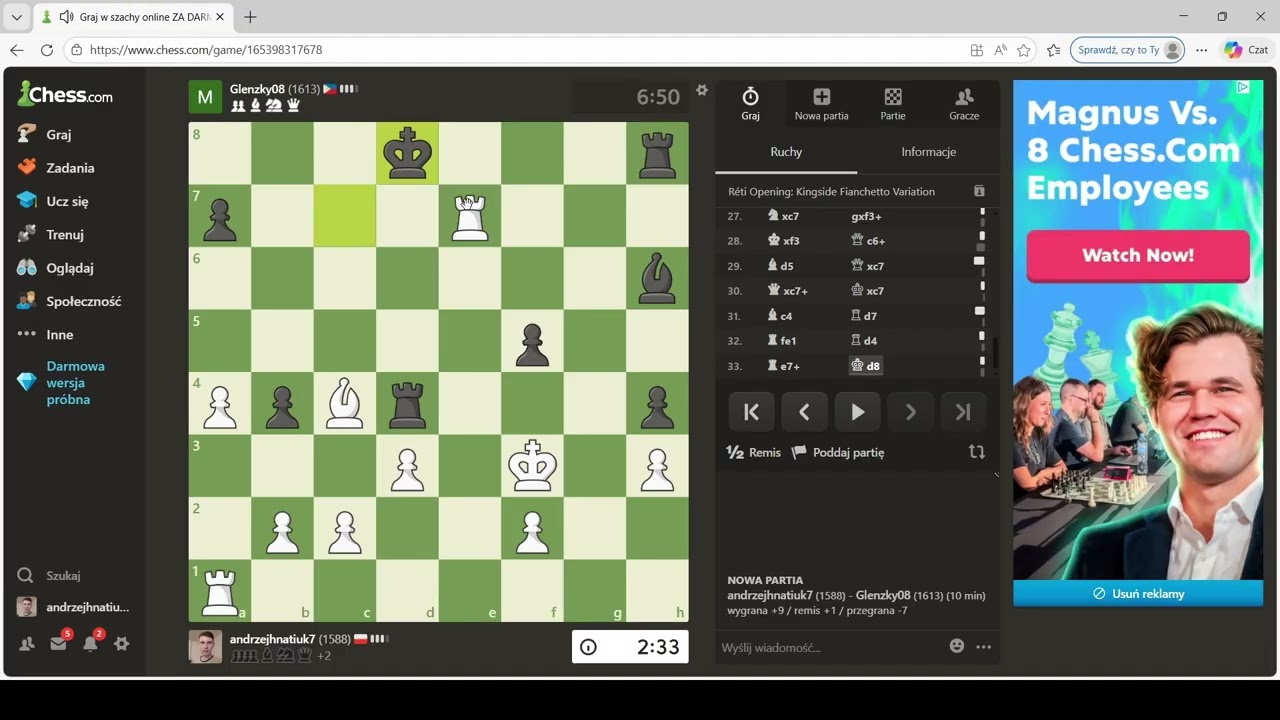Offer a draw with Remis
This screenshot has height=720, width=1280.
pyautogui.click(x=754, y=452)
